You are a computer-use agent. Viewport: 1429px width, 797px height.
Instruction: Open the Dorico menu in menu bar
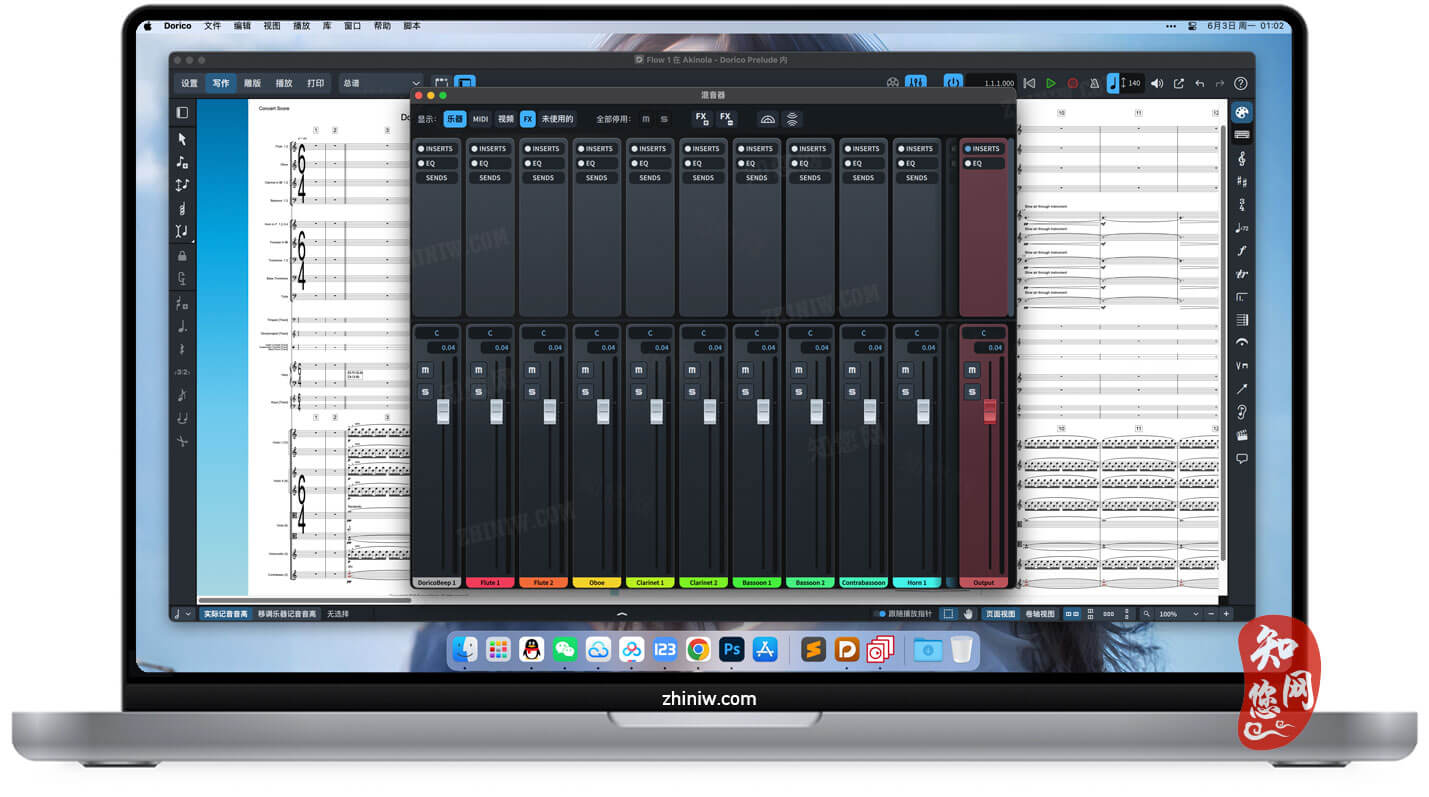(177, 26)
